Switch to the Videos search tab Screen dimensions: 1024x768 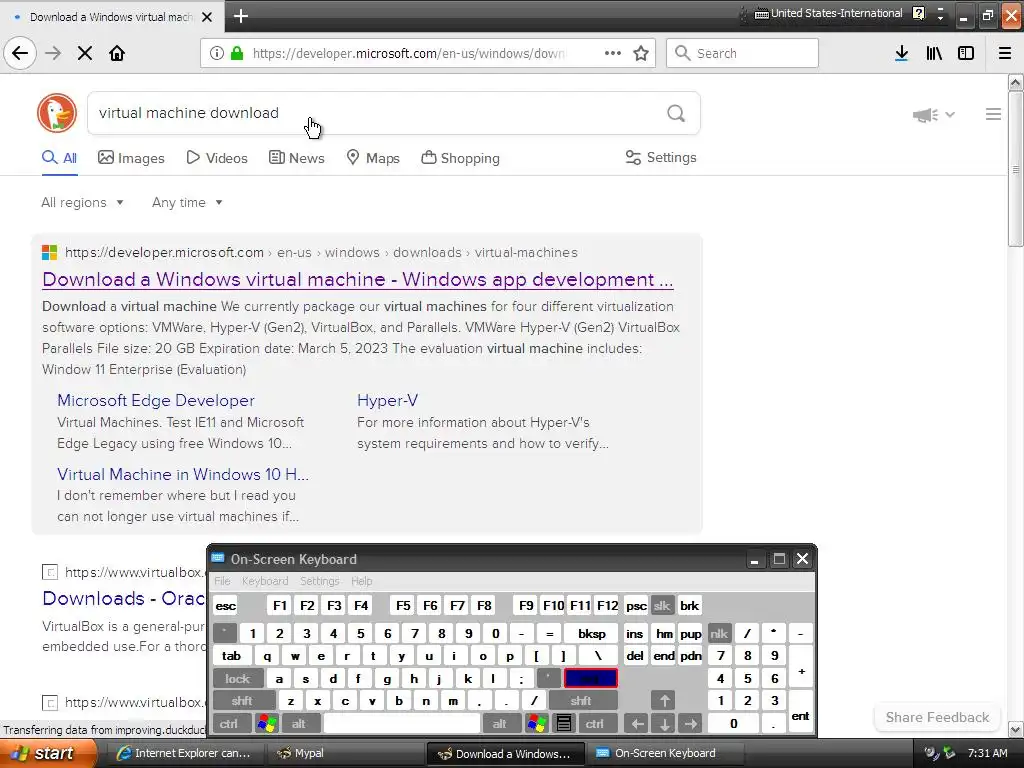point(217,158)
